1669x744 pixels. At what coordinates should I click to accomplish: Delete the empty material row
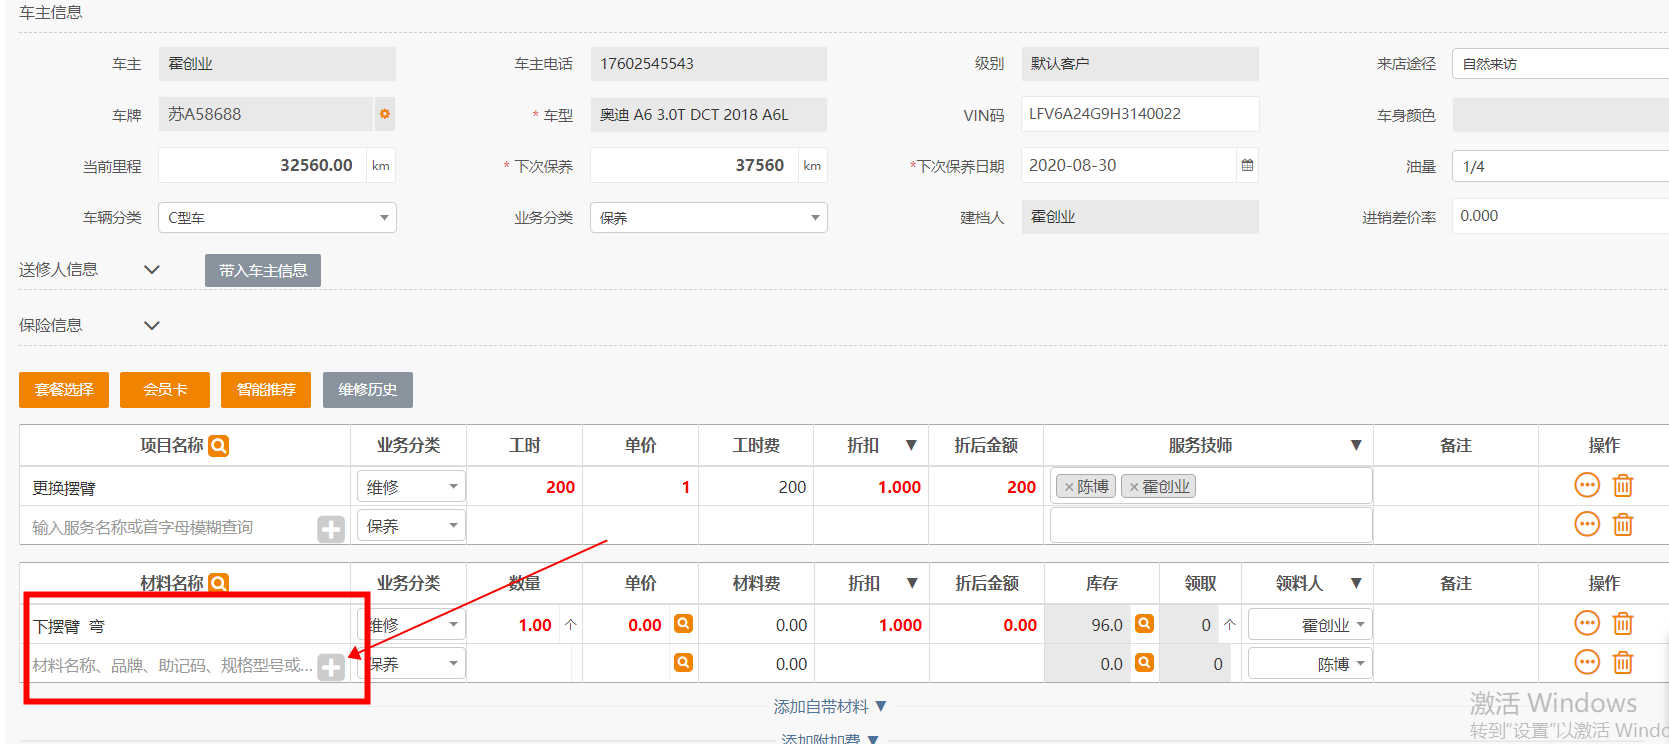(1623, 662)
